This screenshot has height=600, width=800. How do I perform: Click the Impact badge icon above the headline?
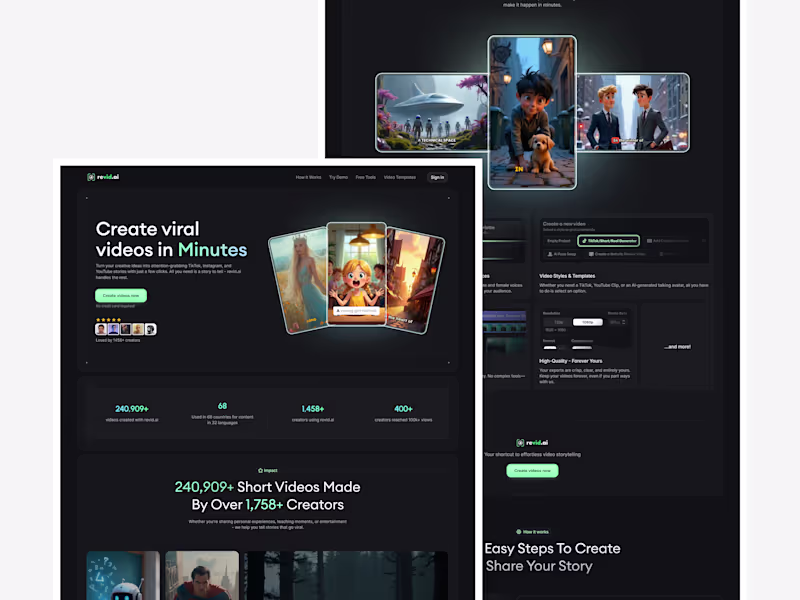tap(260, 470)
